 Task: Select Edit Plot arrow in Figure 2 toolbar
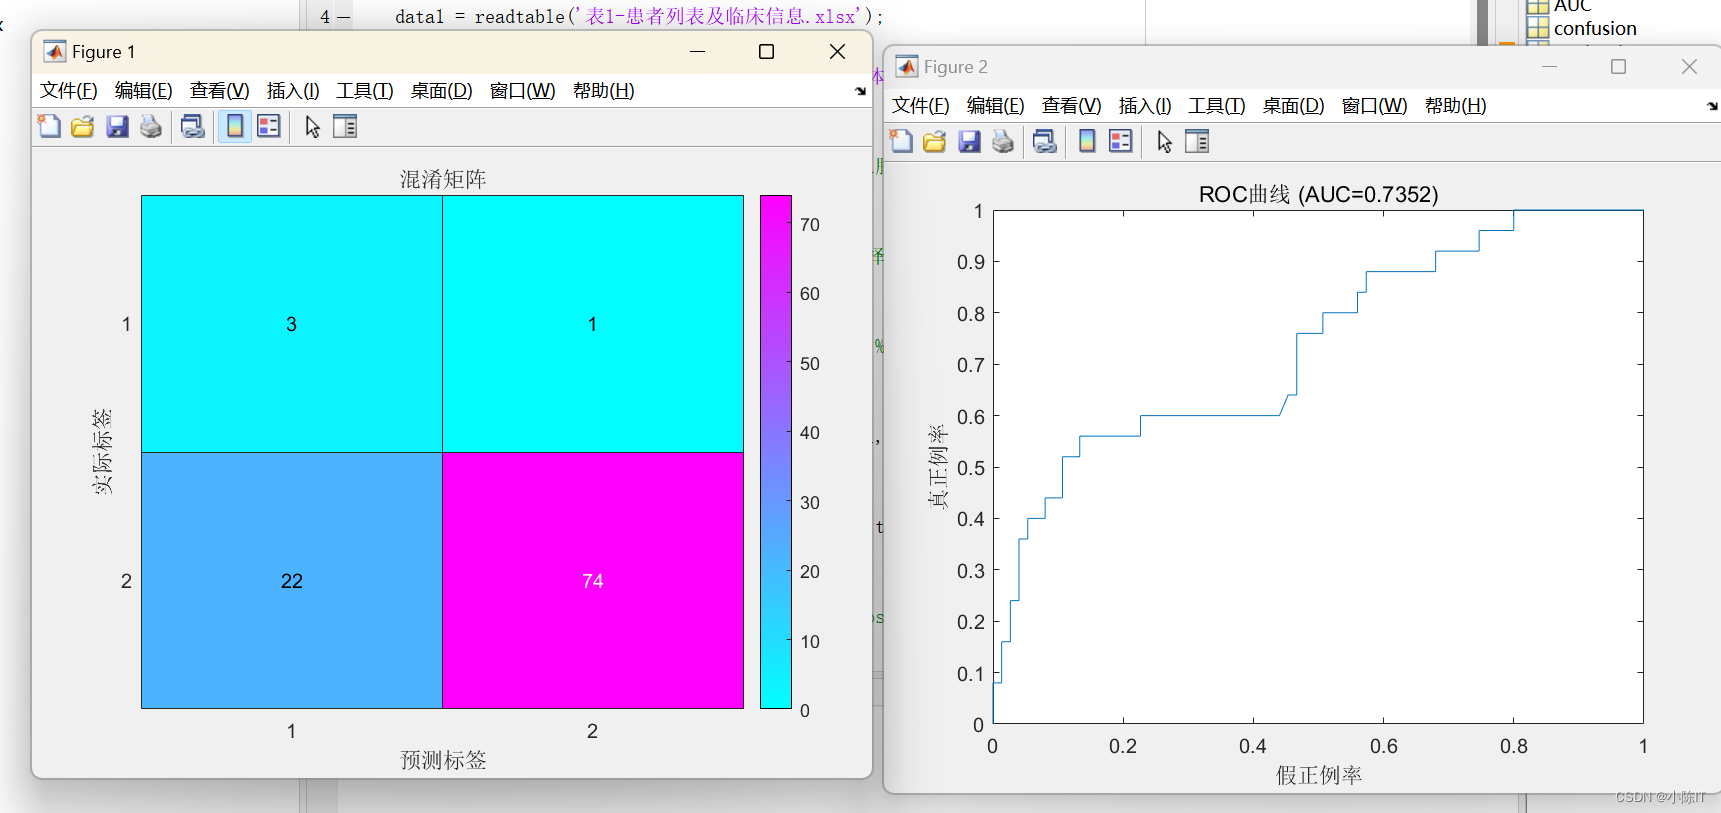(x=1164, y=142)
